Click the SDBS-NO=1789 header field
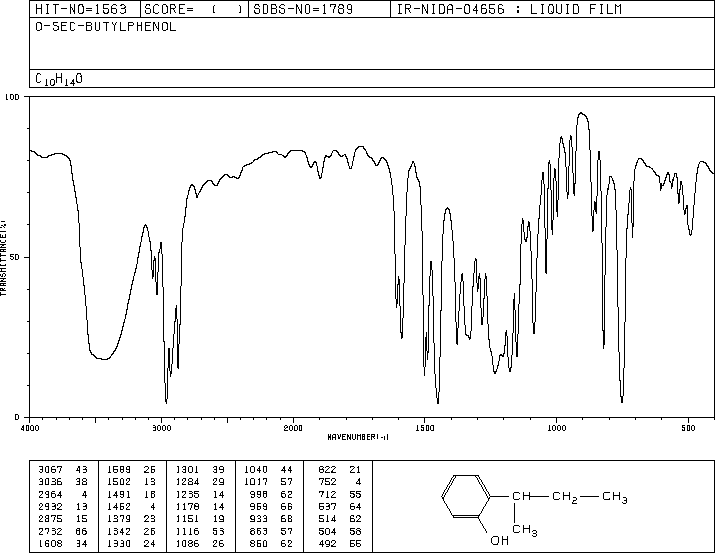 pos(319,9)
